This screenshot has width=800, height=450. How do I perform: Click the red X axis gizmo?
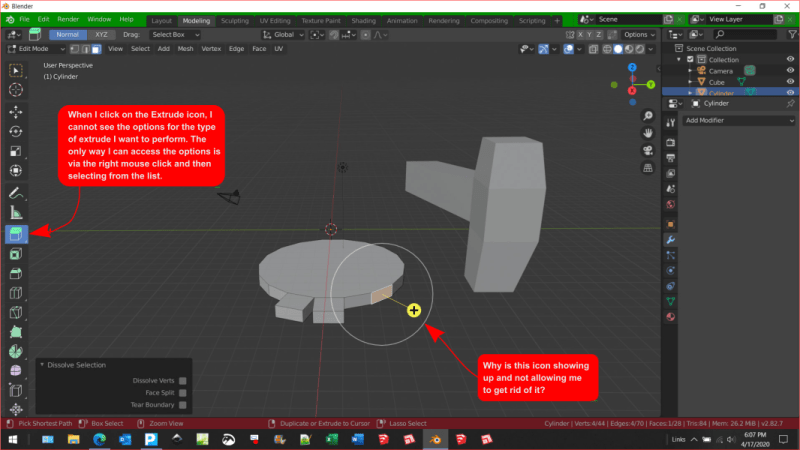pyautogui.click(x=632, y=91)
